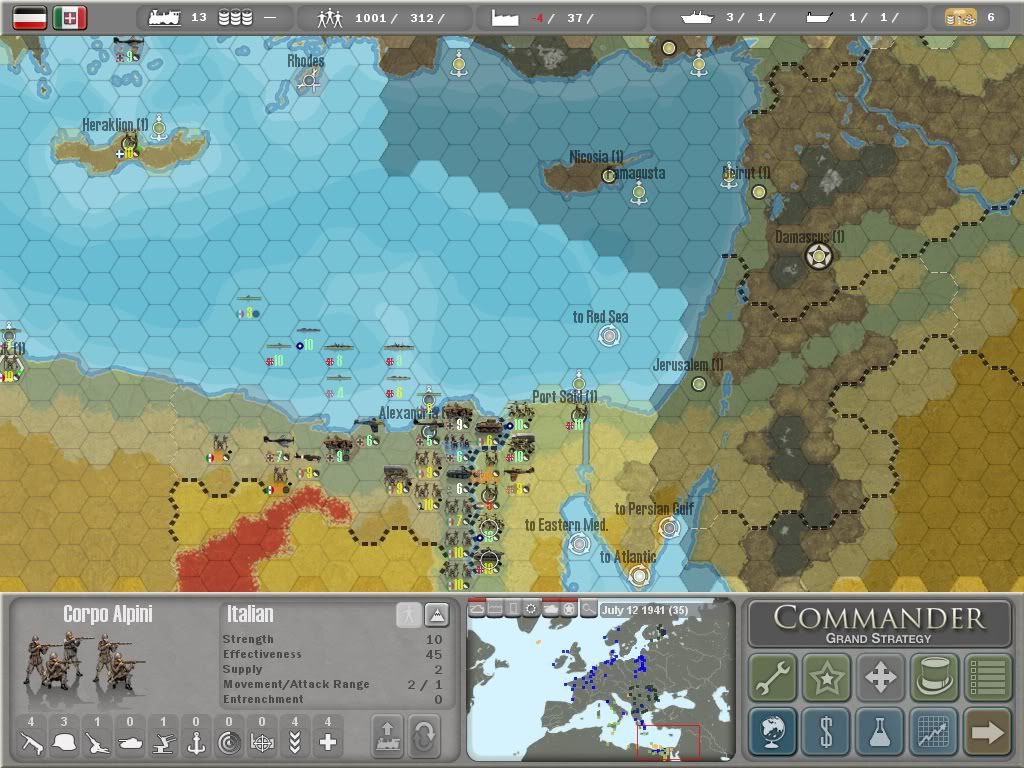Image resolution: width=1024 pixels, height=768 pixels.
Task: Click the Rhodes airfield marker
Action: click(309, 81)
